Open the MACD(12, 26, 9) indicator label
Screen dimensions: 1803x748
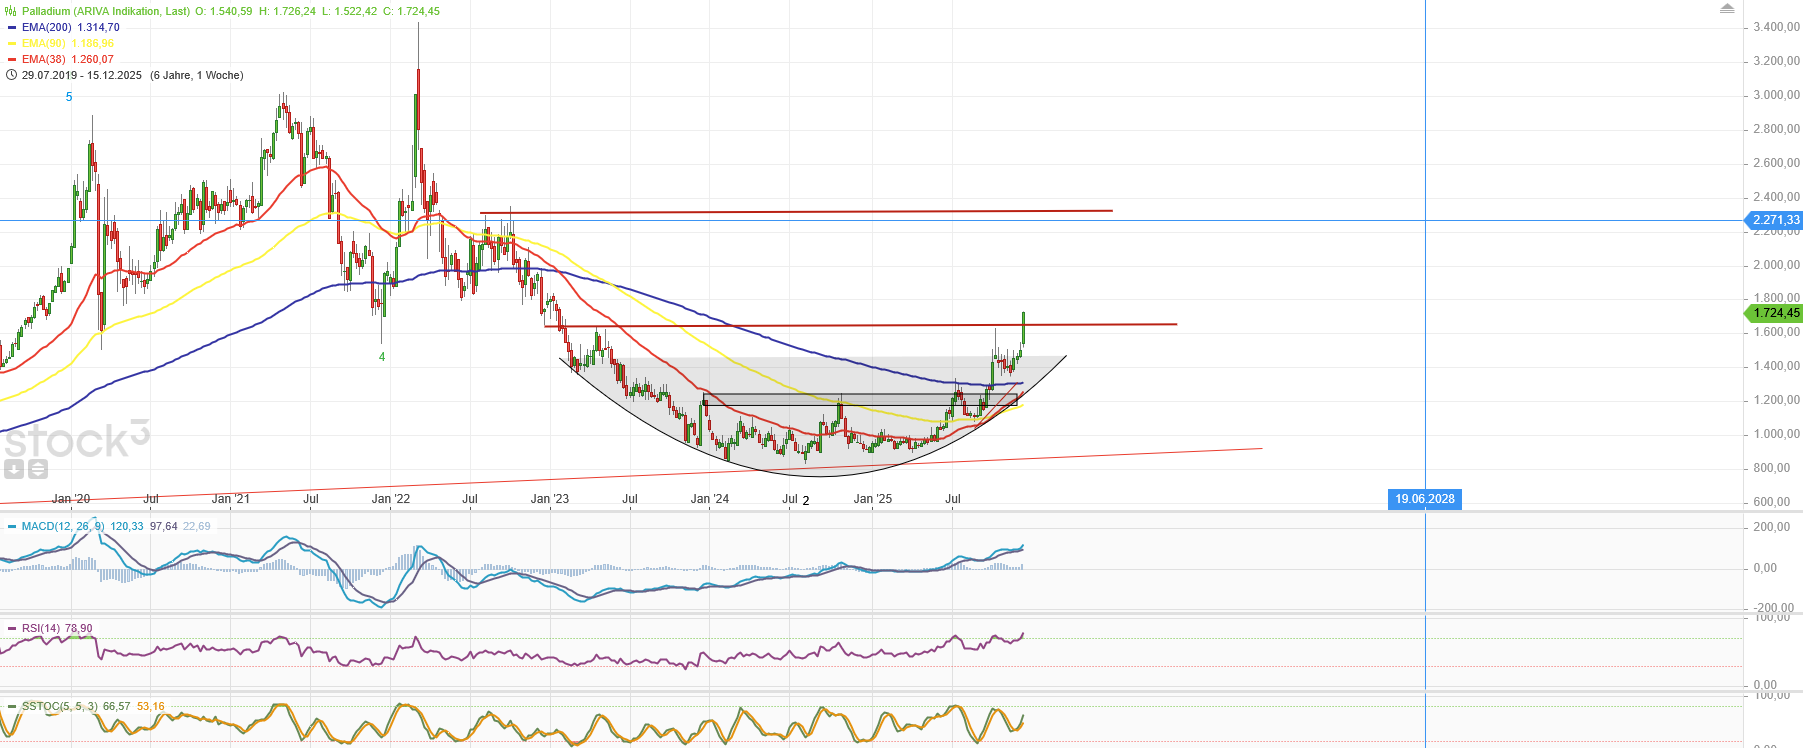63,527
